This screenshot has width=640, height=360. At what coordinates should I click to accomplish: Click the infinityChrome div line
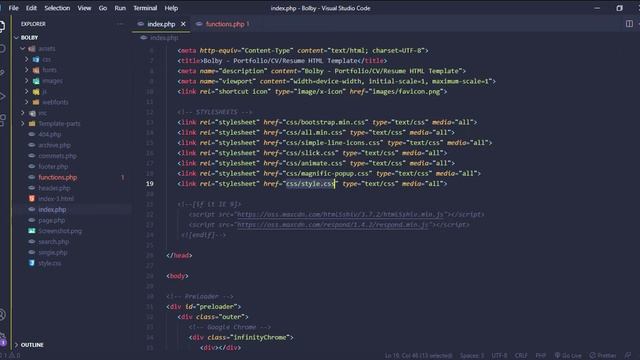[x=241, y=337]
